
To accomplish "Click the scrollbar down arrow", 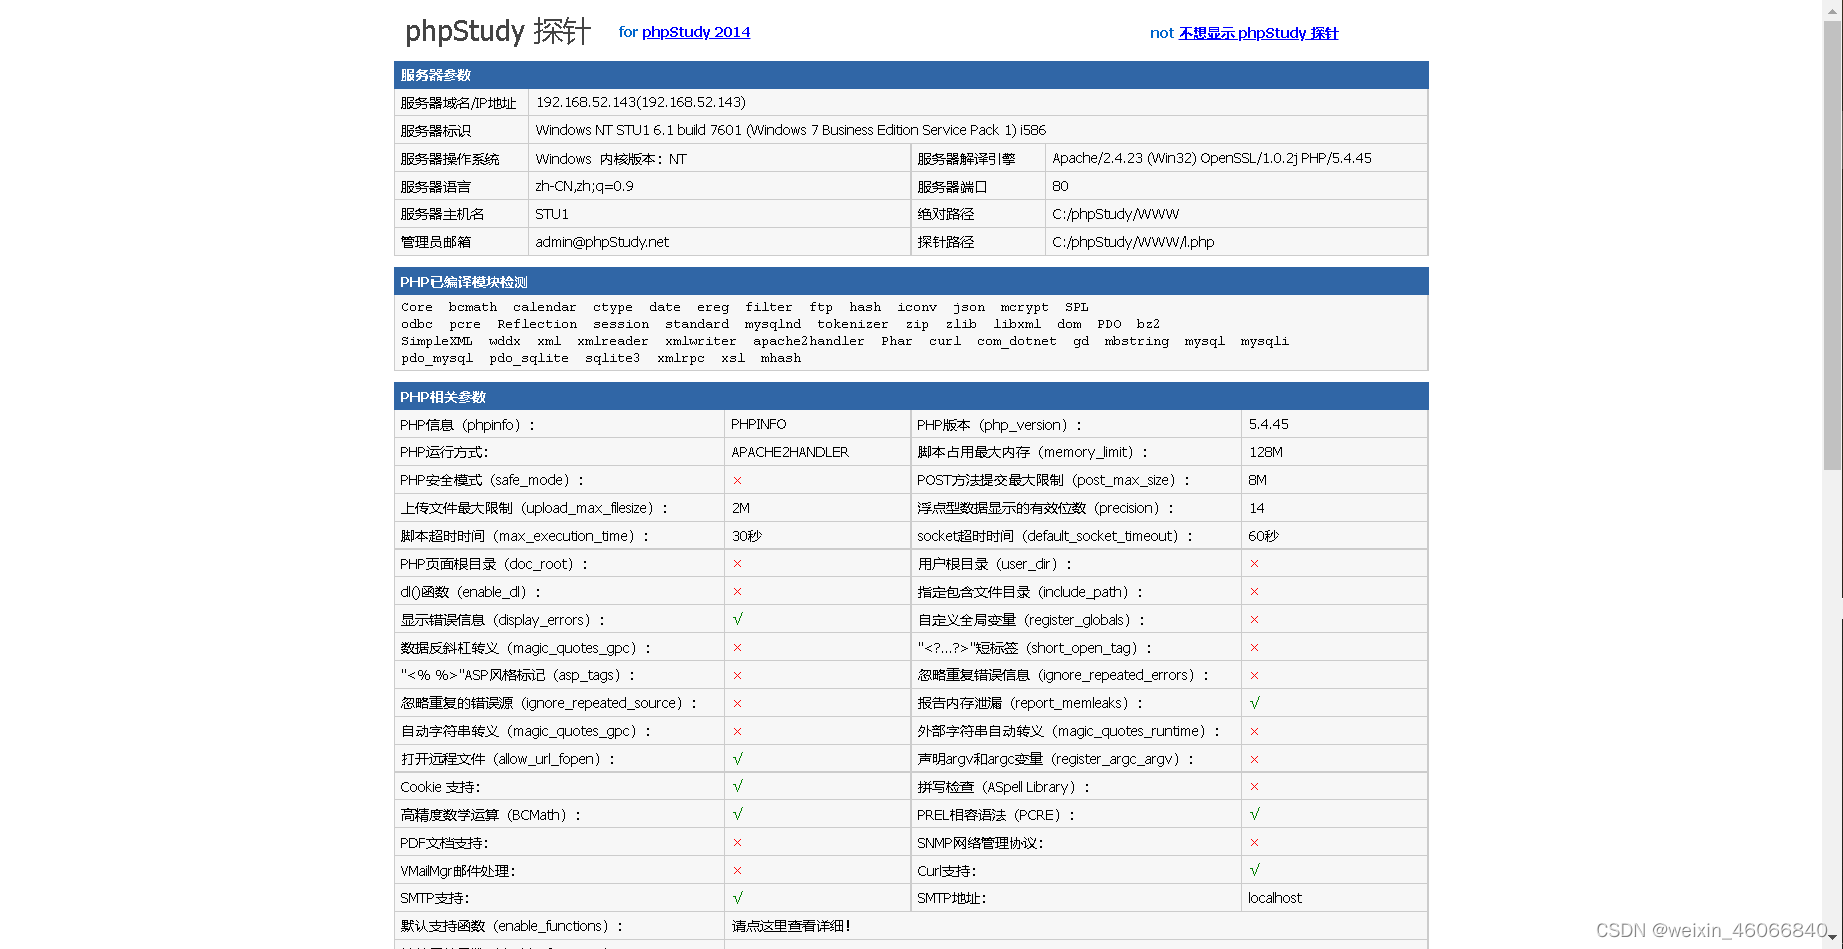I will pos(1833,940).
